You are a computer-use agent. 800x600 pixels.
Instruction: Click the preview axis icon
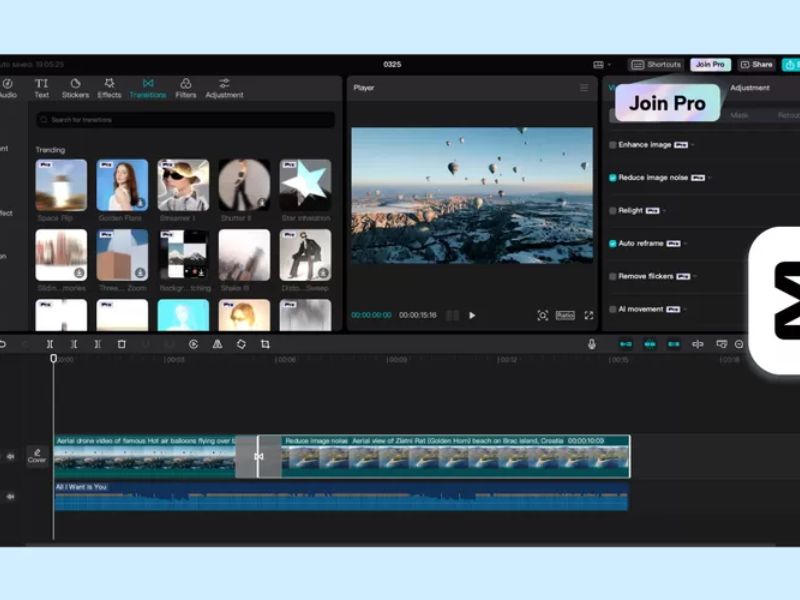click(697, 344)
